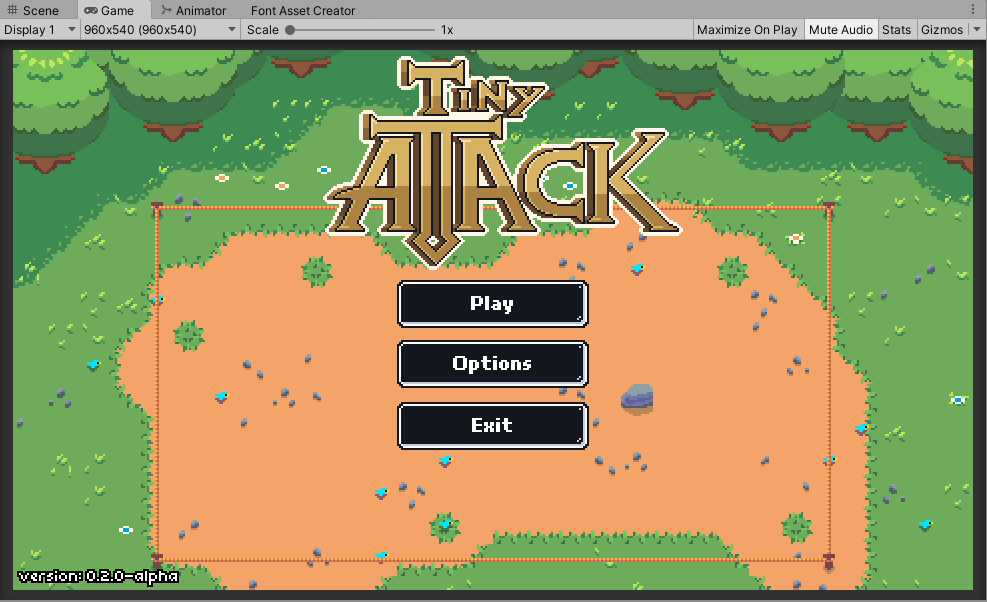This screenshot has height=602, width=987.
Task: Click the Scale slider handle
Action: (290, 30)
